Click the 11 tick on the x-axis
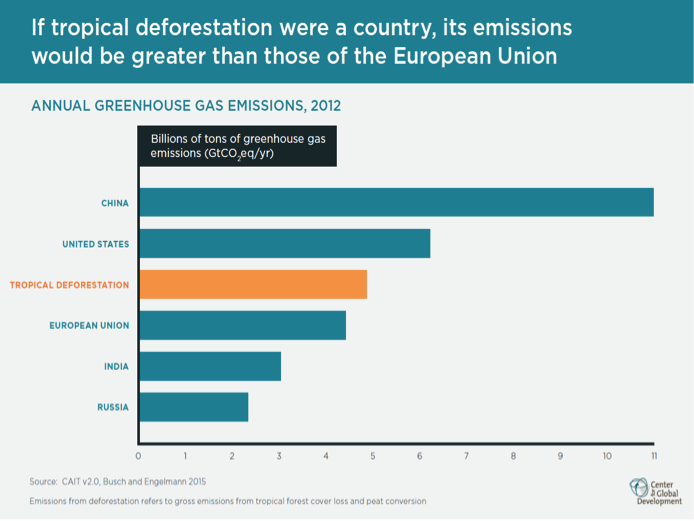Screen dimensions: 694x521 653,456
